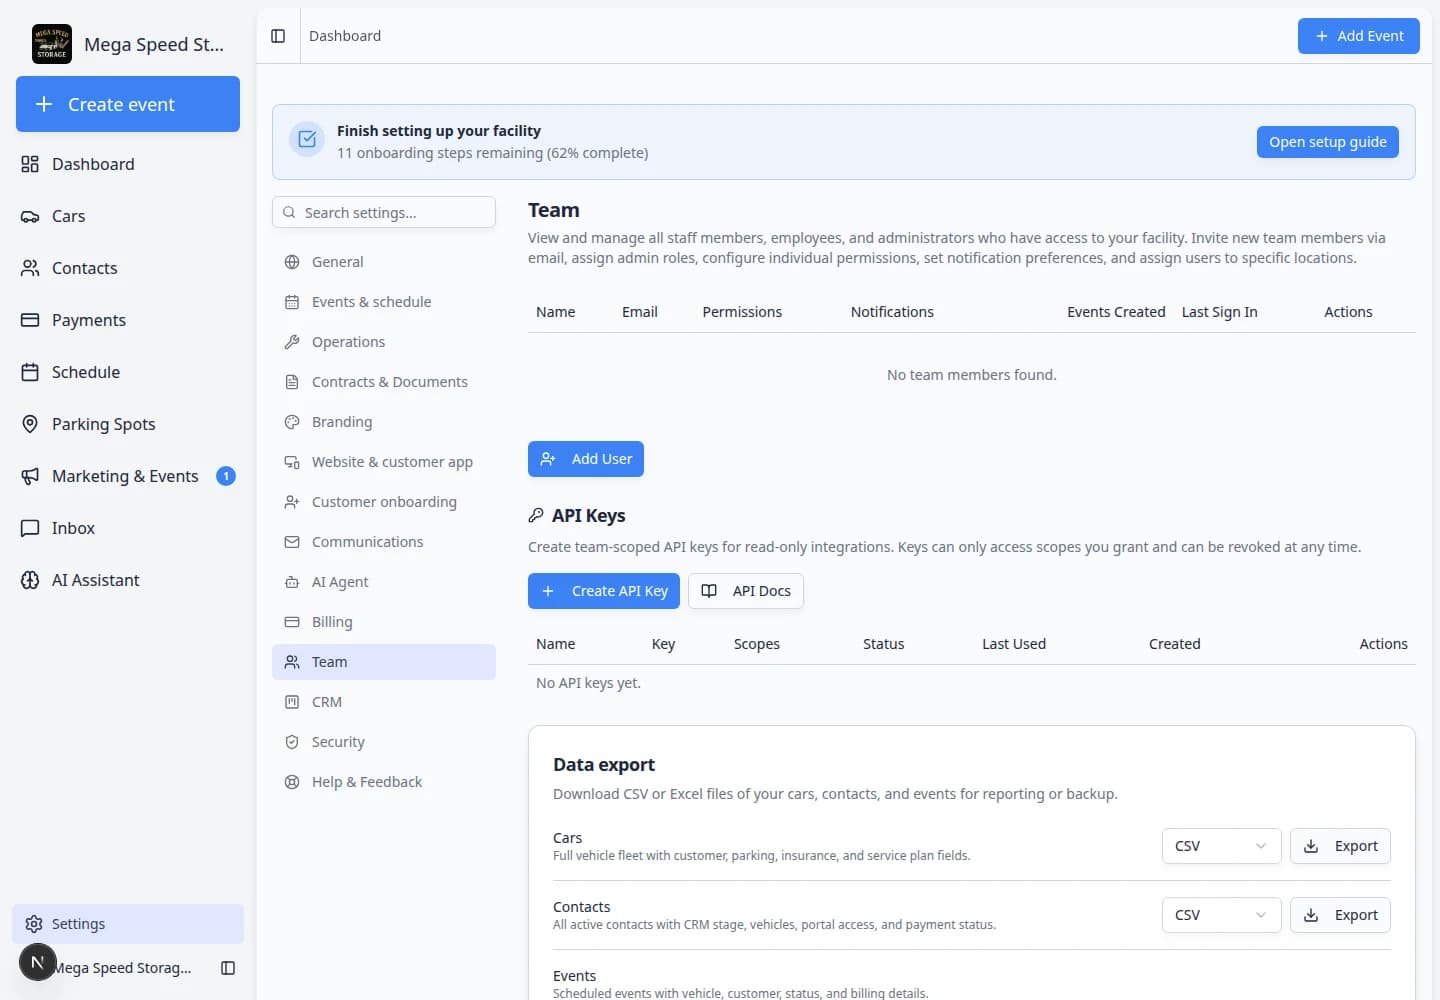Select the Team settings section

click(384, 662)
